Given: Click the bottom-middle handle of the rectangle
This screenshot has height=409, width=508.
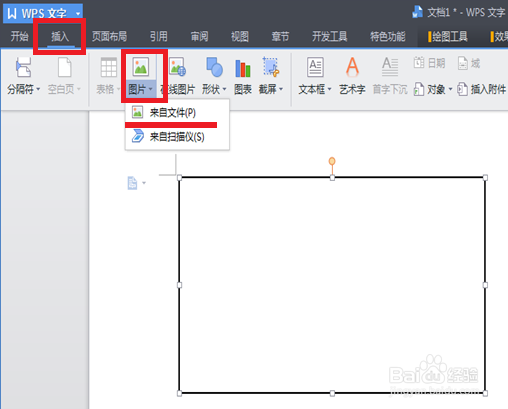Looking at the screenshot, I should coord(332,393).
